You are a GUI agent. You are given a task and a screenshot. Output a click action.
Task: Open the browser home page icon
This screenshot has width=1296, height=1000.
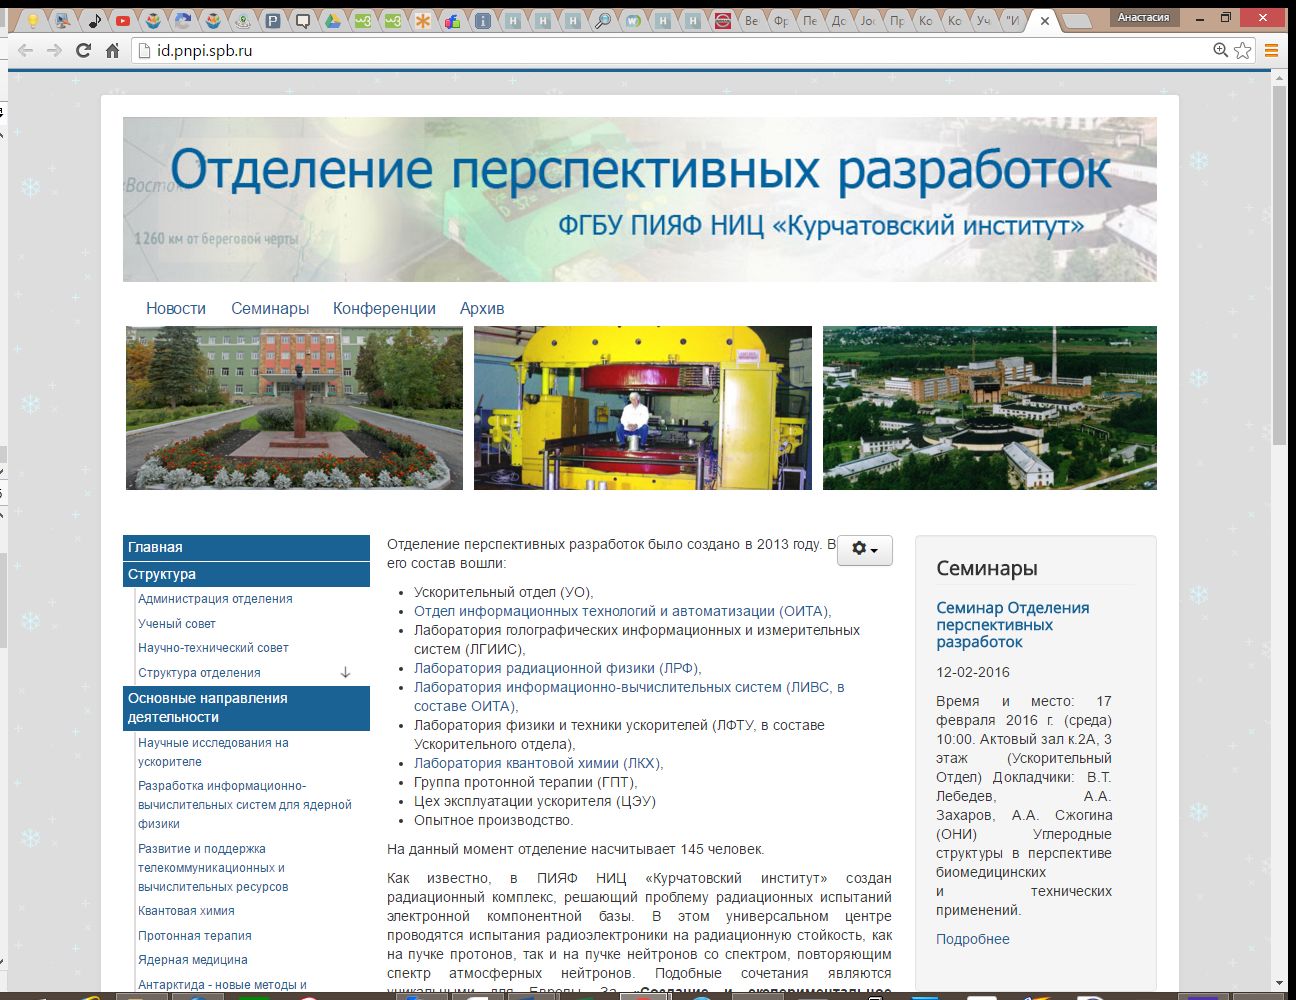tap(112, 50)
